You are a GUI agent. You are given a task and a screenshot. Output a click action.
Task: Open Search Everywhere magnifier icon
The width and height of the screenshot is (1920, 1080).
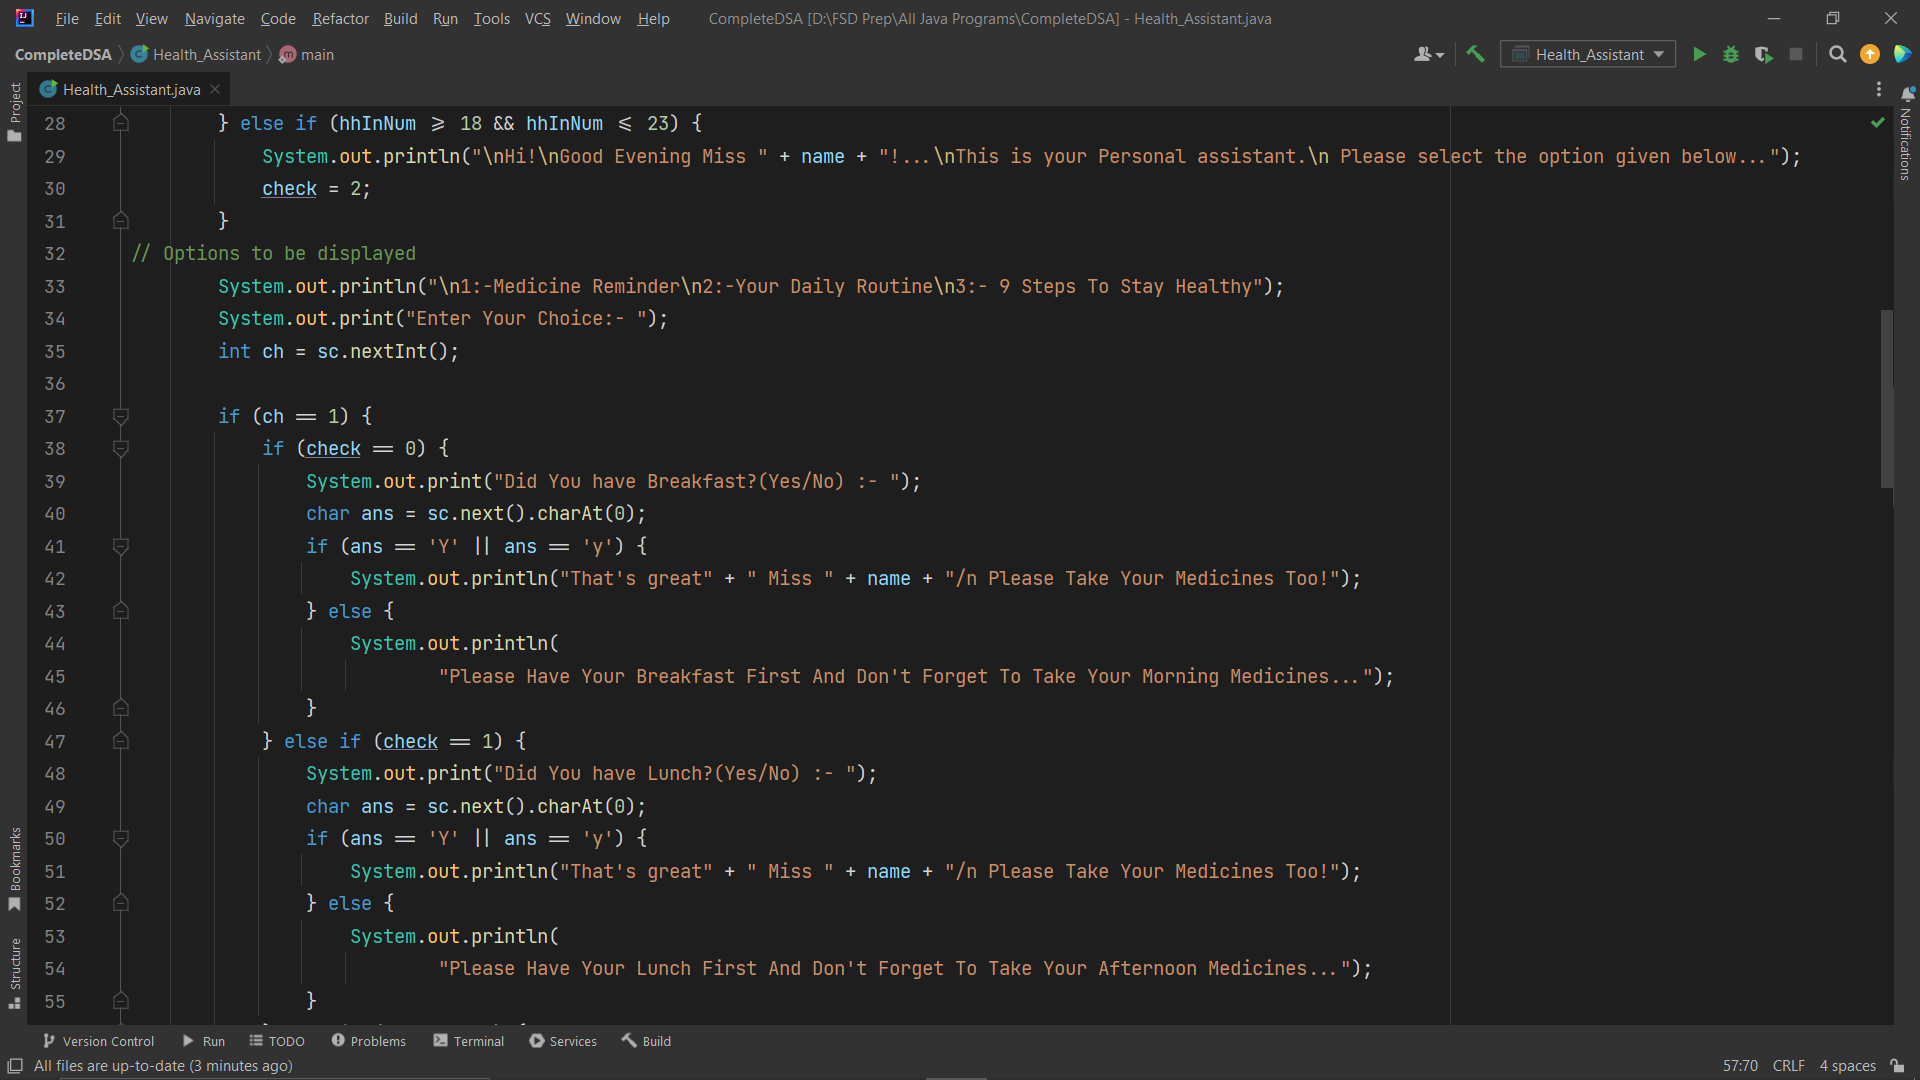(x=1838, y=55)
